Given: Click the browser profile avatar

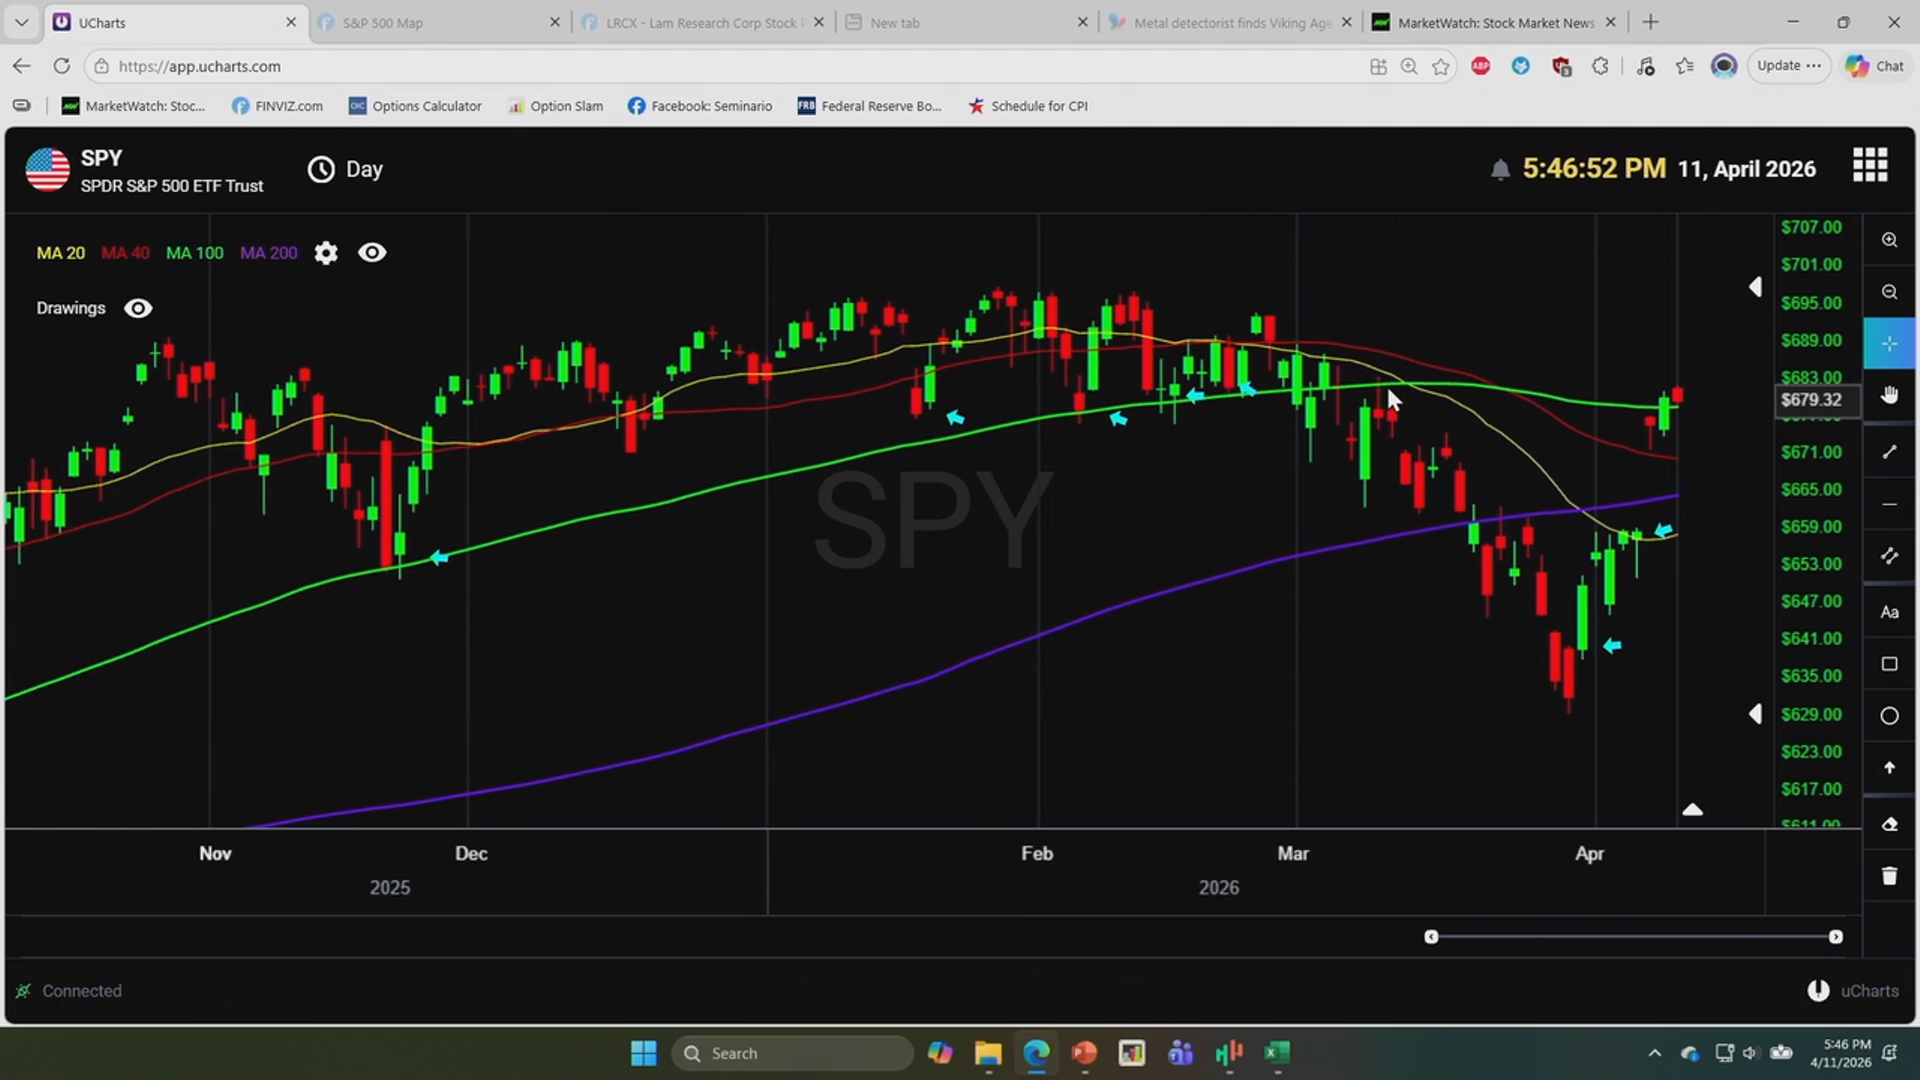Looking at the screenshot, I should click(x=1724, y=66).
